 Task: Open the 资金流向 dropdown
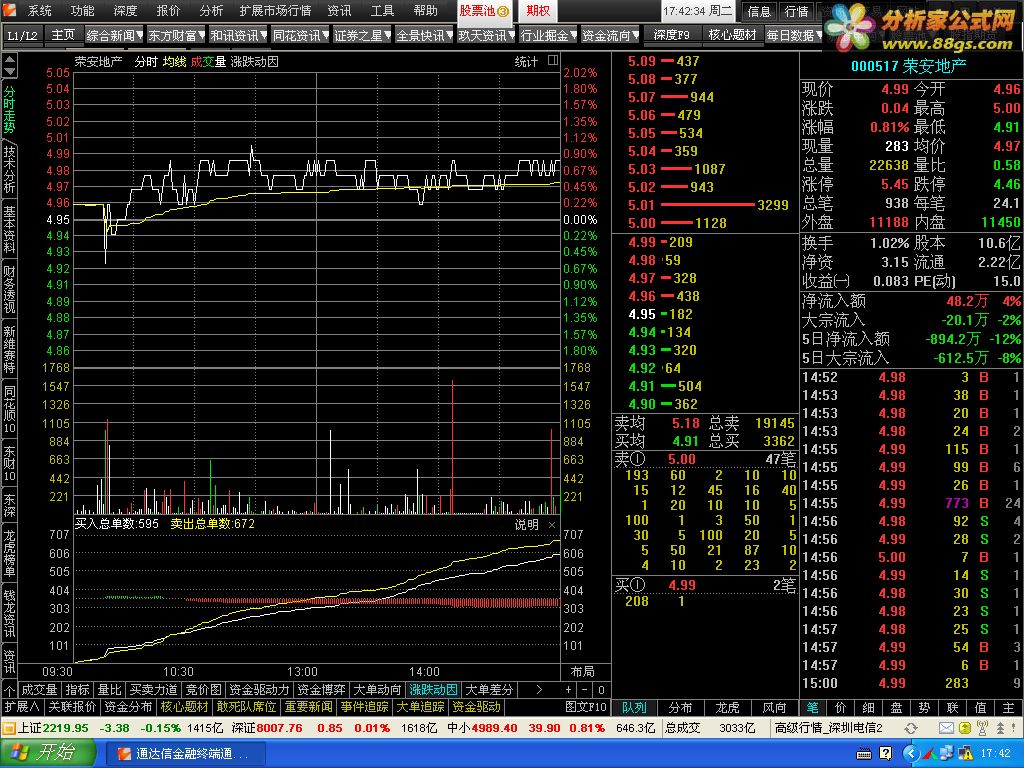pos(610,35)
